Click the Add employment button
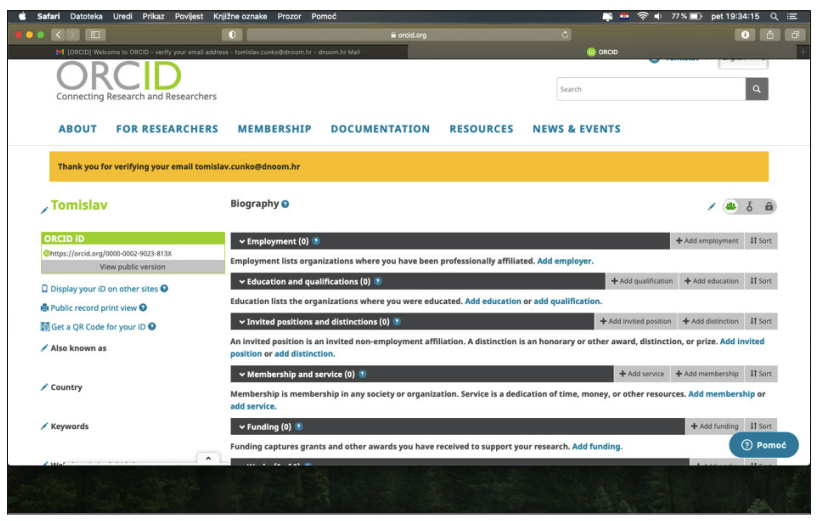 (x=707, y=241)
